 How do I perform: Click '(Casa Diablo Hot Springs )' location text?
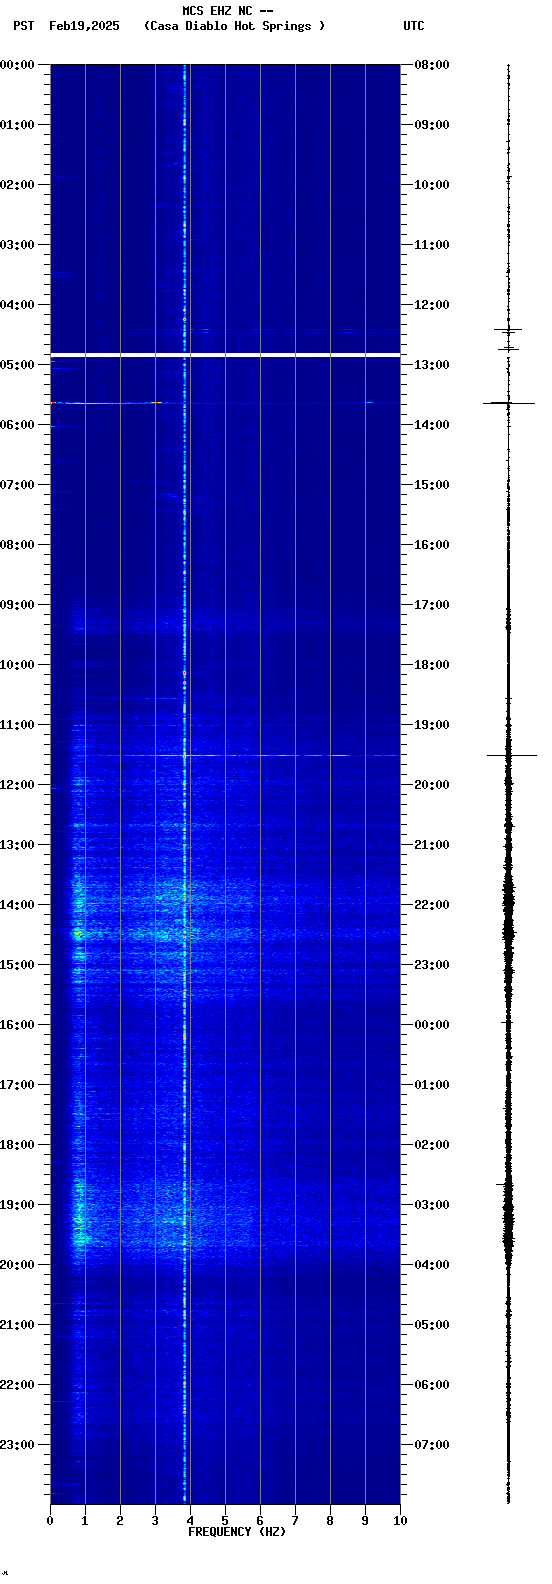tap(235, 26)
